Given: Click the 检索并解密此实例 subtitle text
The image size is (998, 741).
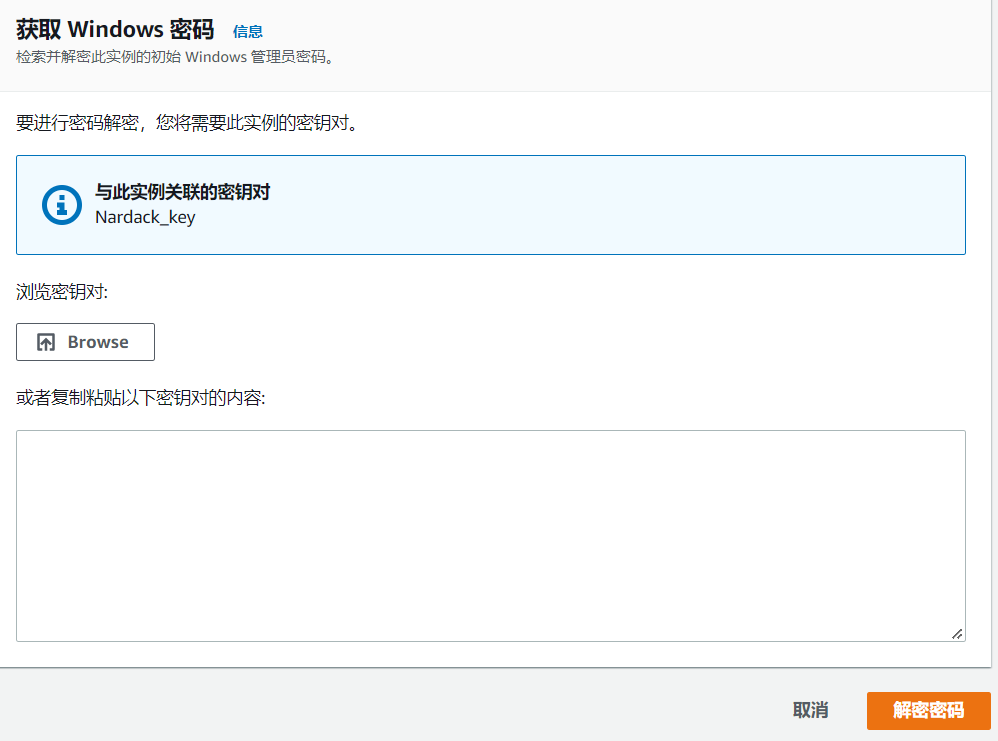Looking at the screenshot, I should [175, 57].
